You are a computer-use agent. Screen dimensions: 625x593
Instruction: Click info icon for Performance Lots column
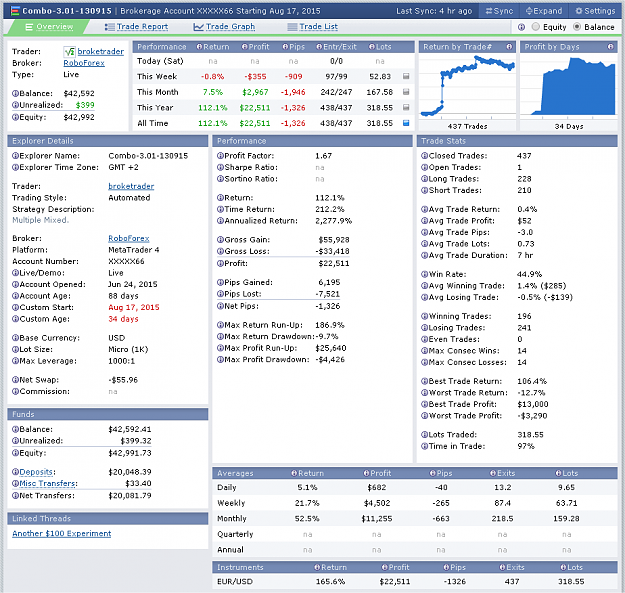pyautogui.click(x=371, y=47)
